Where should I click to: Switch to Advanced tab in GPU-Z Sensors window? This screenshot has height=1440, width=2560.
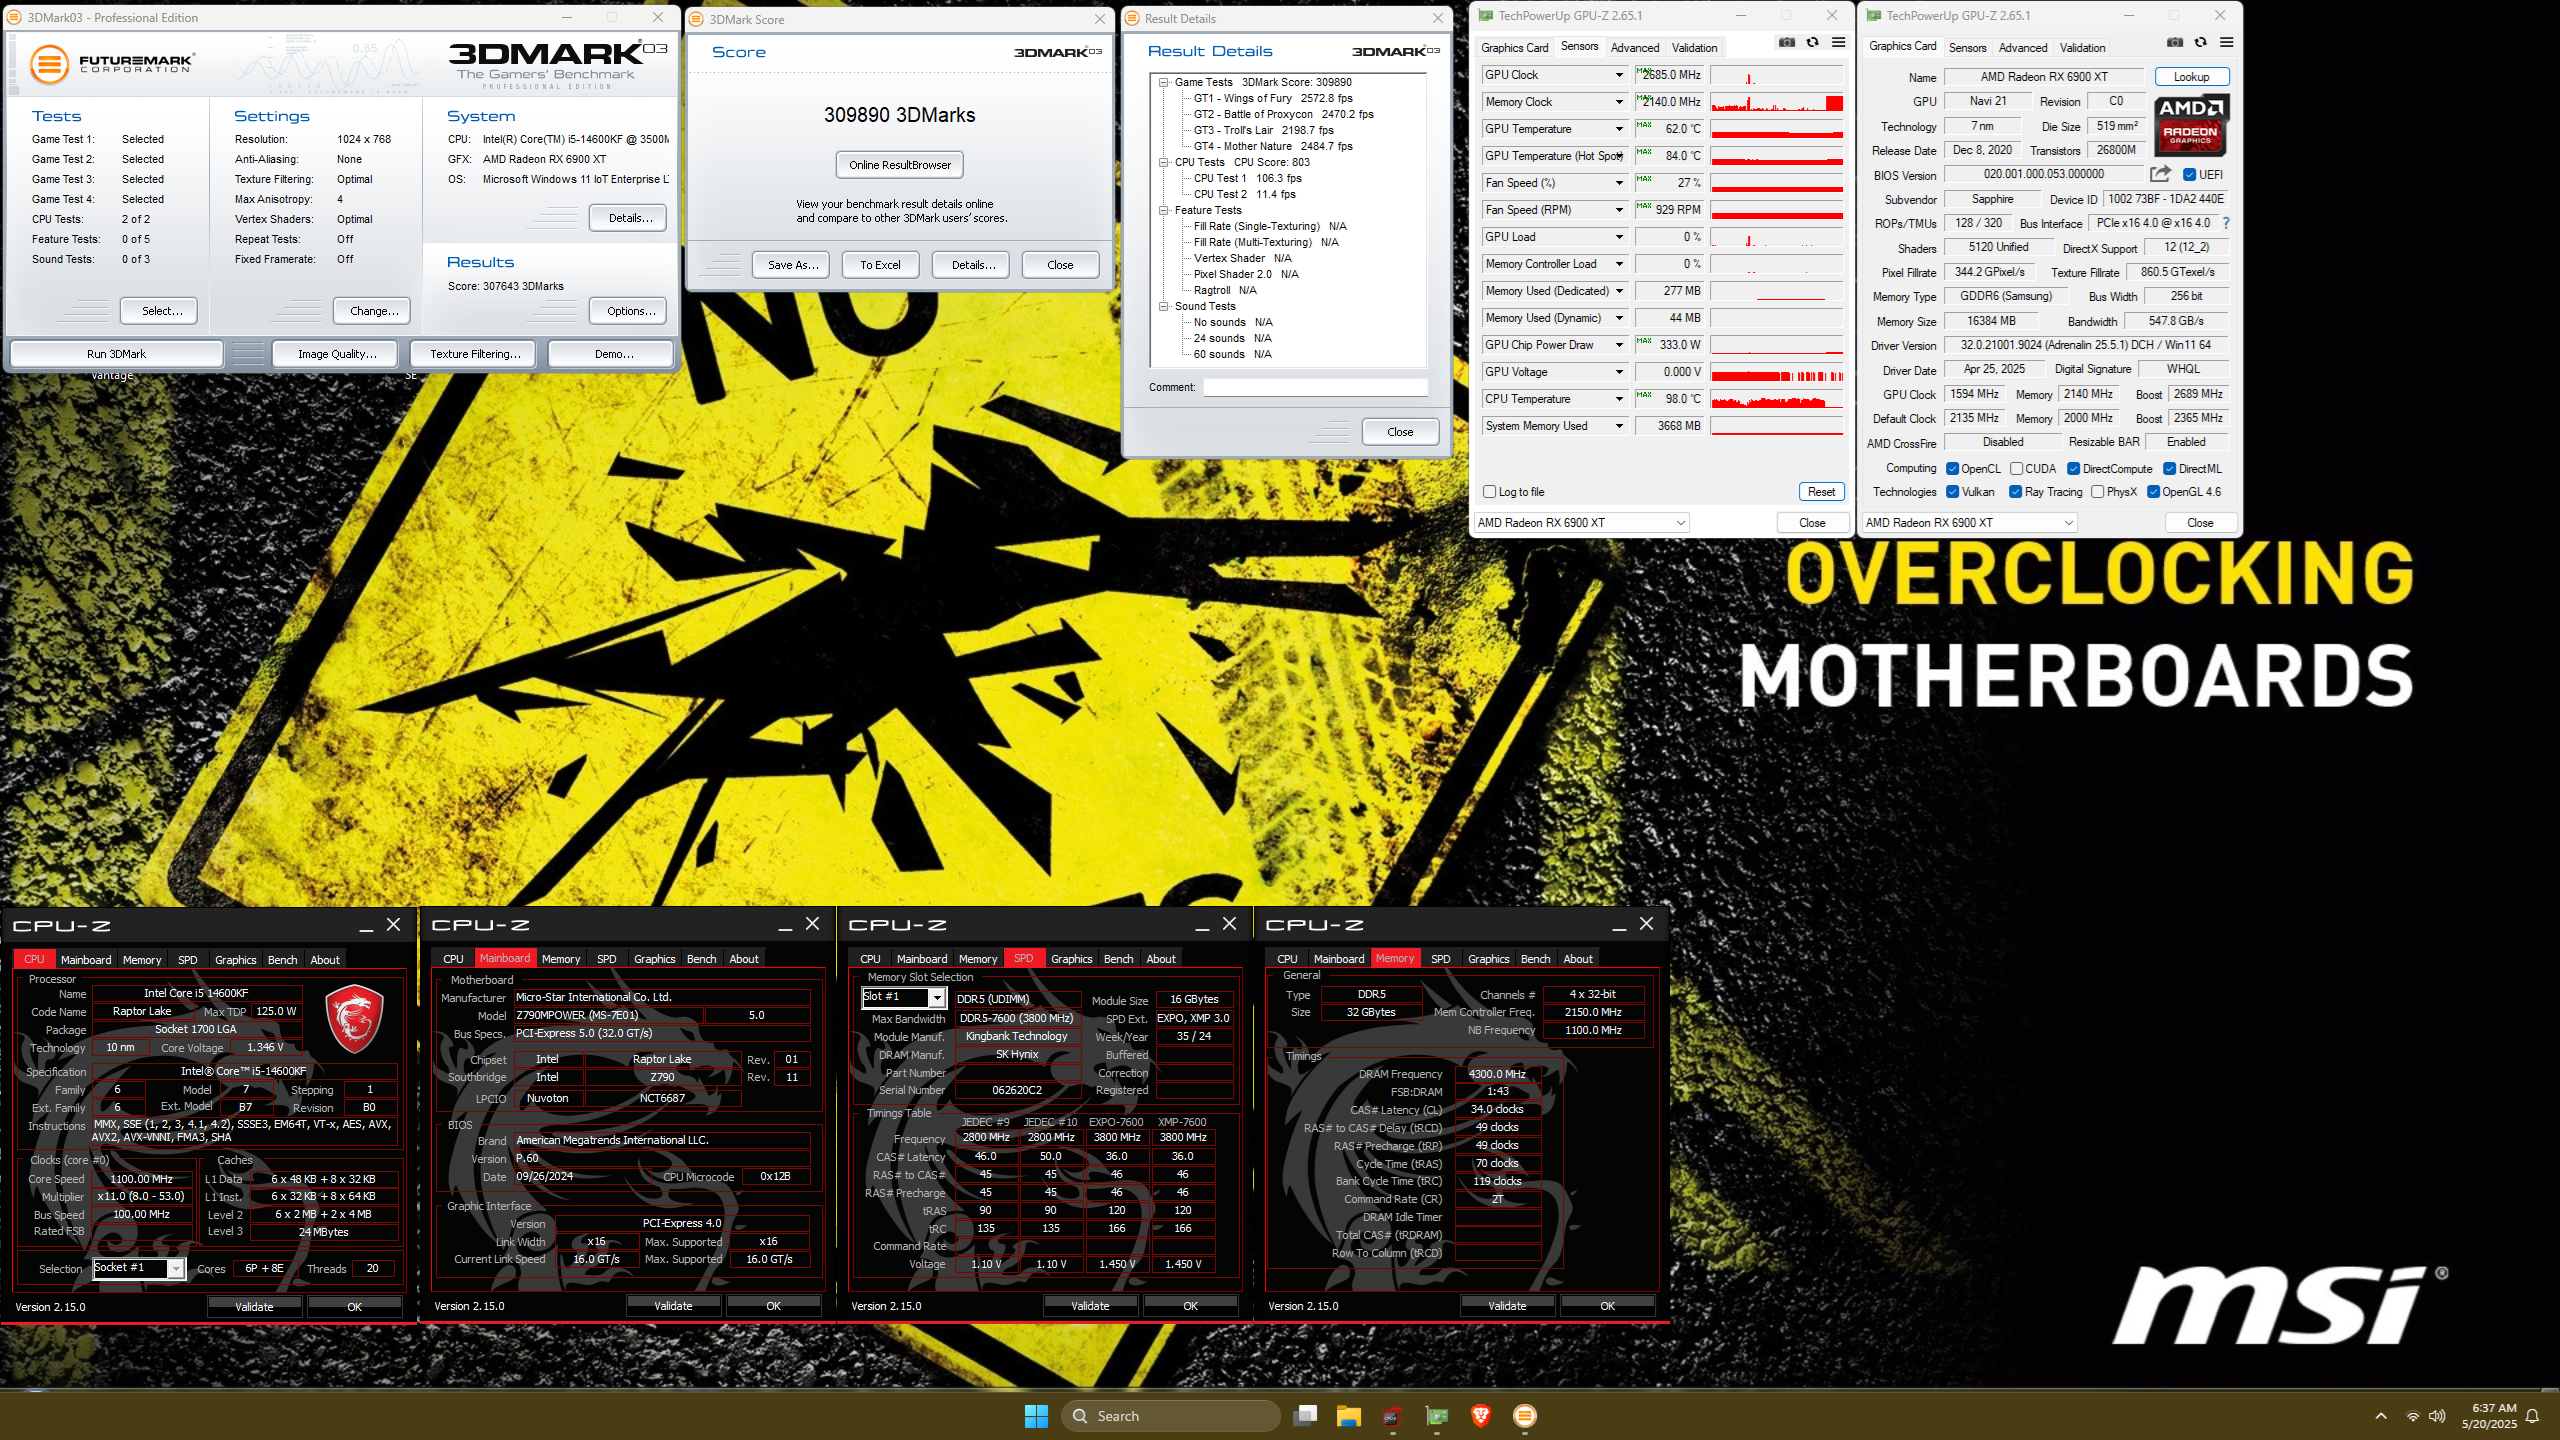coord(1635,48)
